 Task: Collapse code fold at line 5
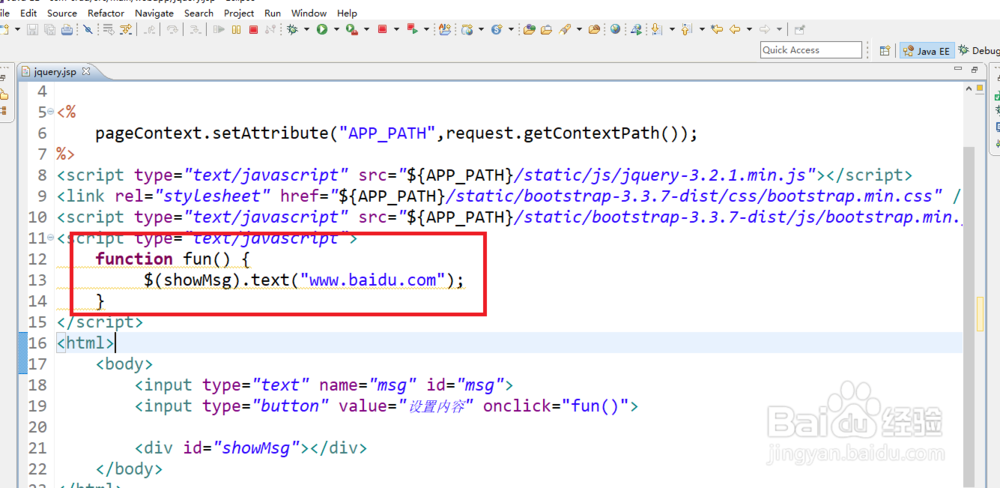[x=50, y=112]
